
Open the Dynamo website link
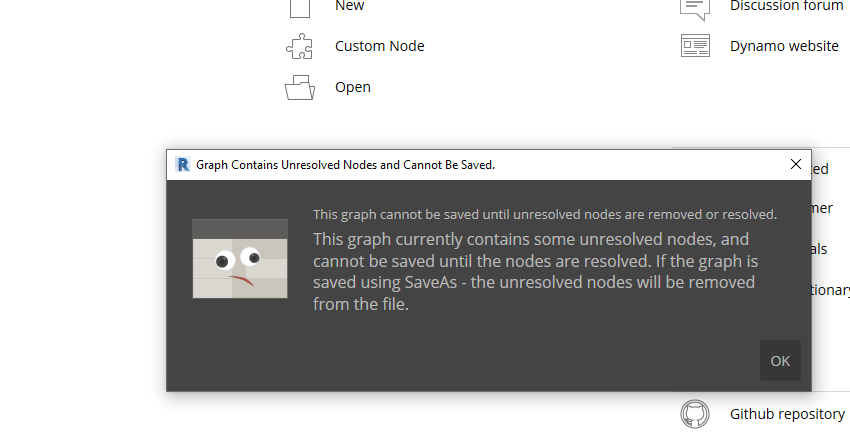784,46
